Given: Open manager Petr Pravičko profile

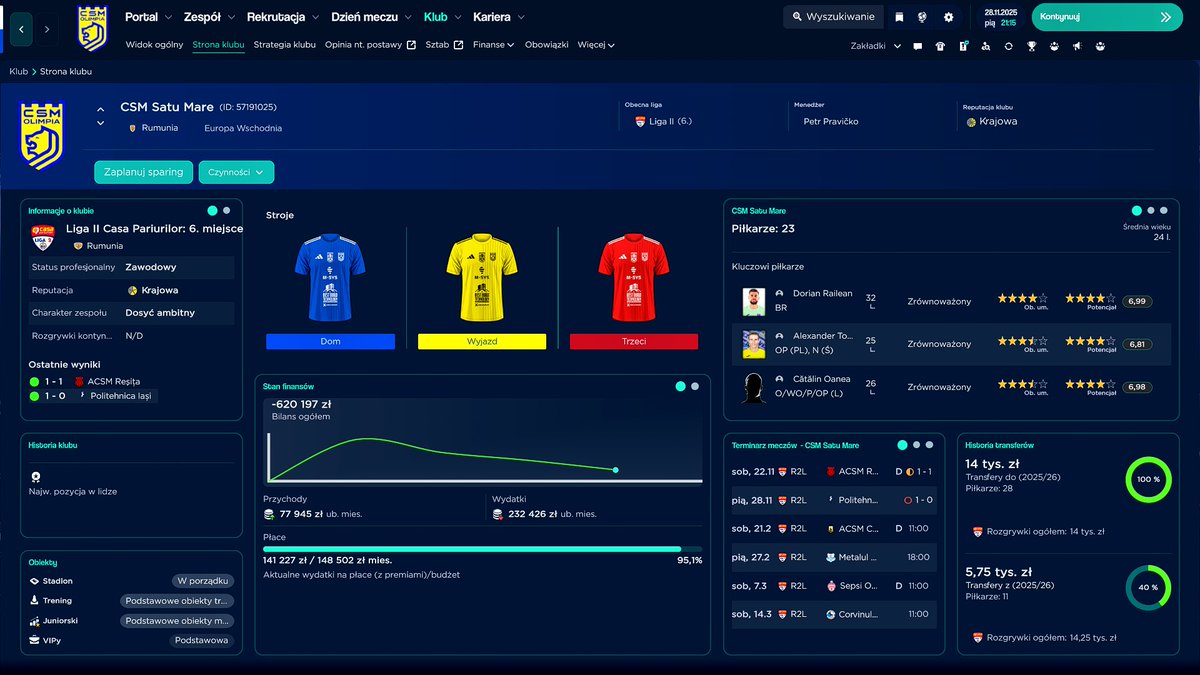Looking at the screenshot, I should click(x=830, y=121).
